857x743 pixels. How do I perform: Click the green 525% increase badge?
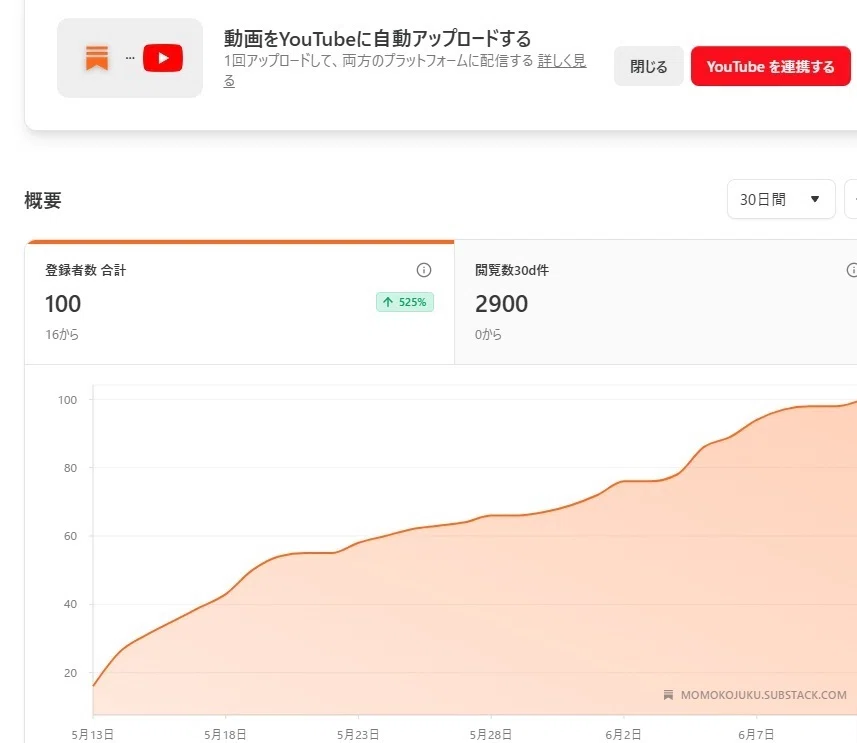tap(405, 302)
